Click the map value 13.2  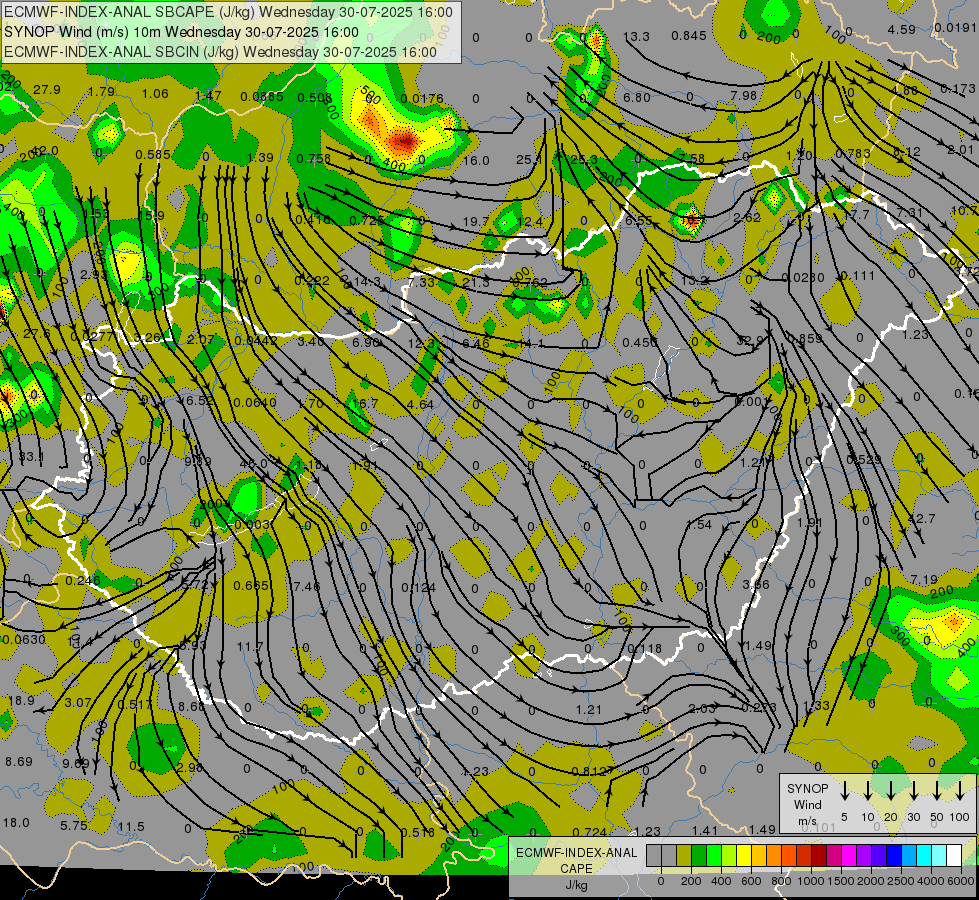point(694,280)
